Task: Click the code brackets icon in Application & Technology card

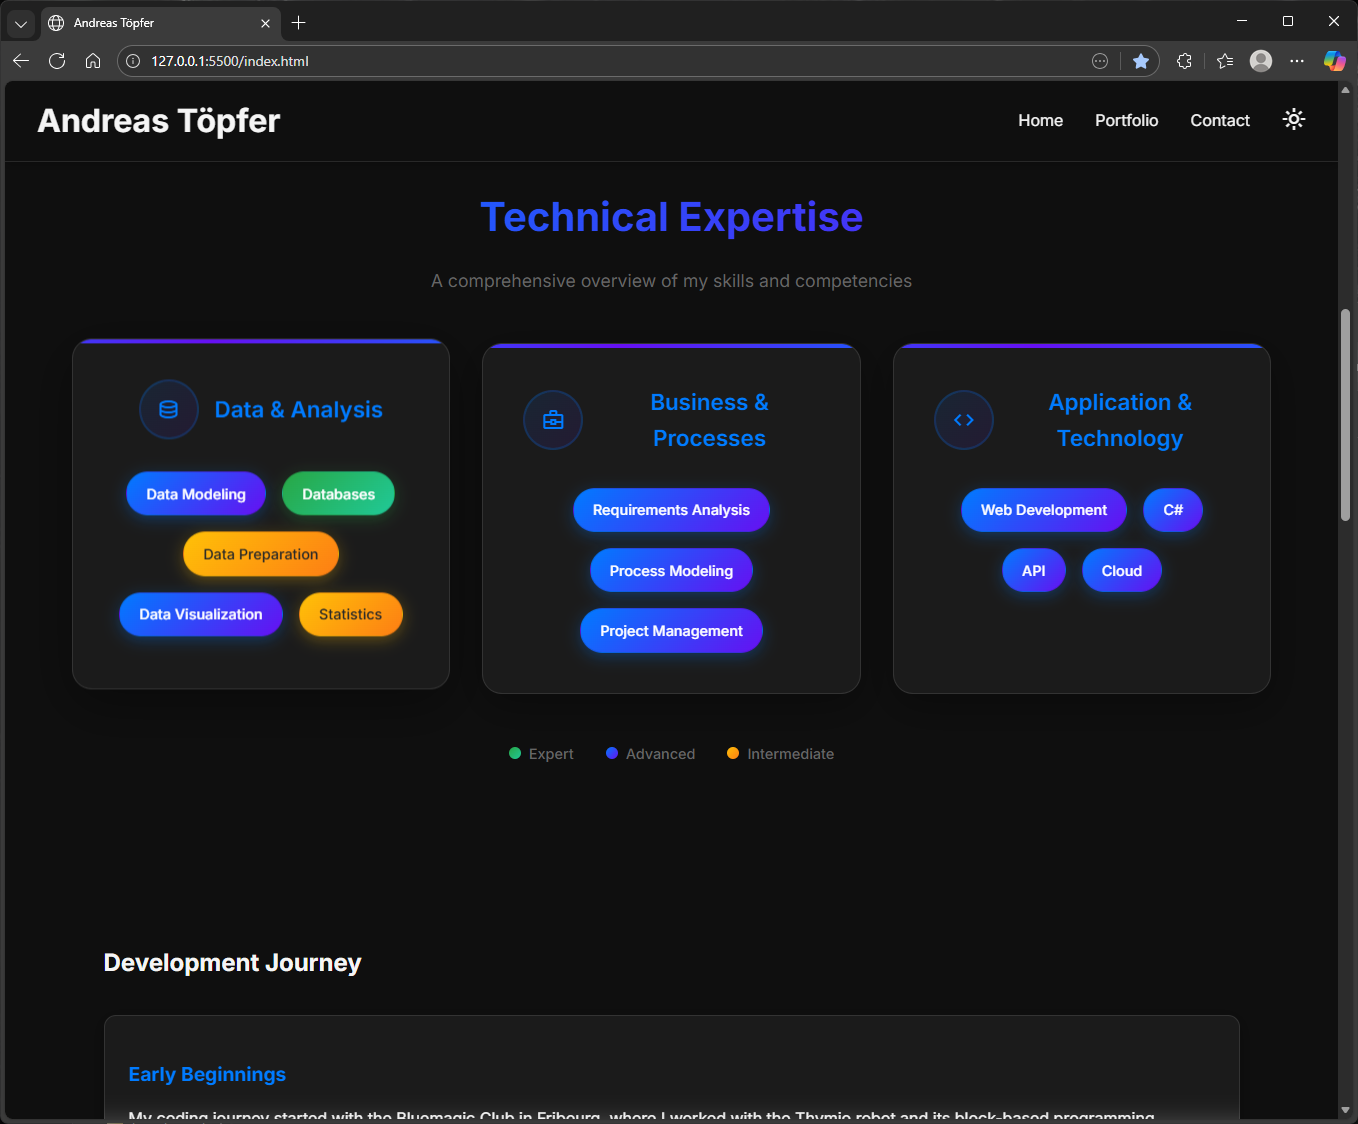Action: (x=964, y=420)
